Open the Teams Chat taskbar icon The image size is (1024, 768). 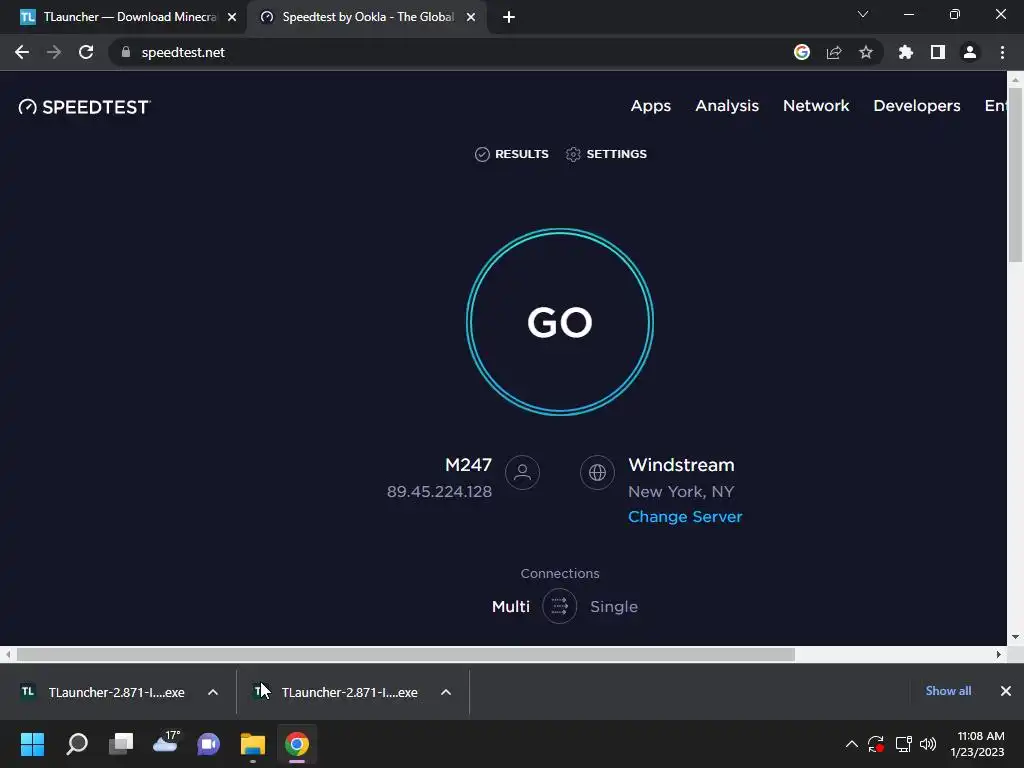pyautogui.click(x=209, y=744)
